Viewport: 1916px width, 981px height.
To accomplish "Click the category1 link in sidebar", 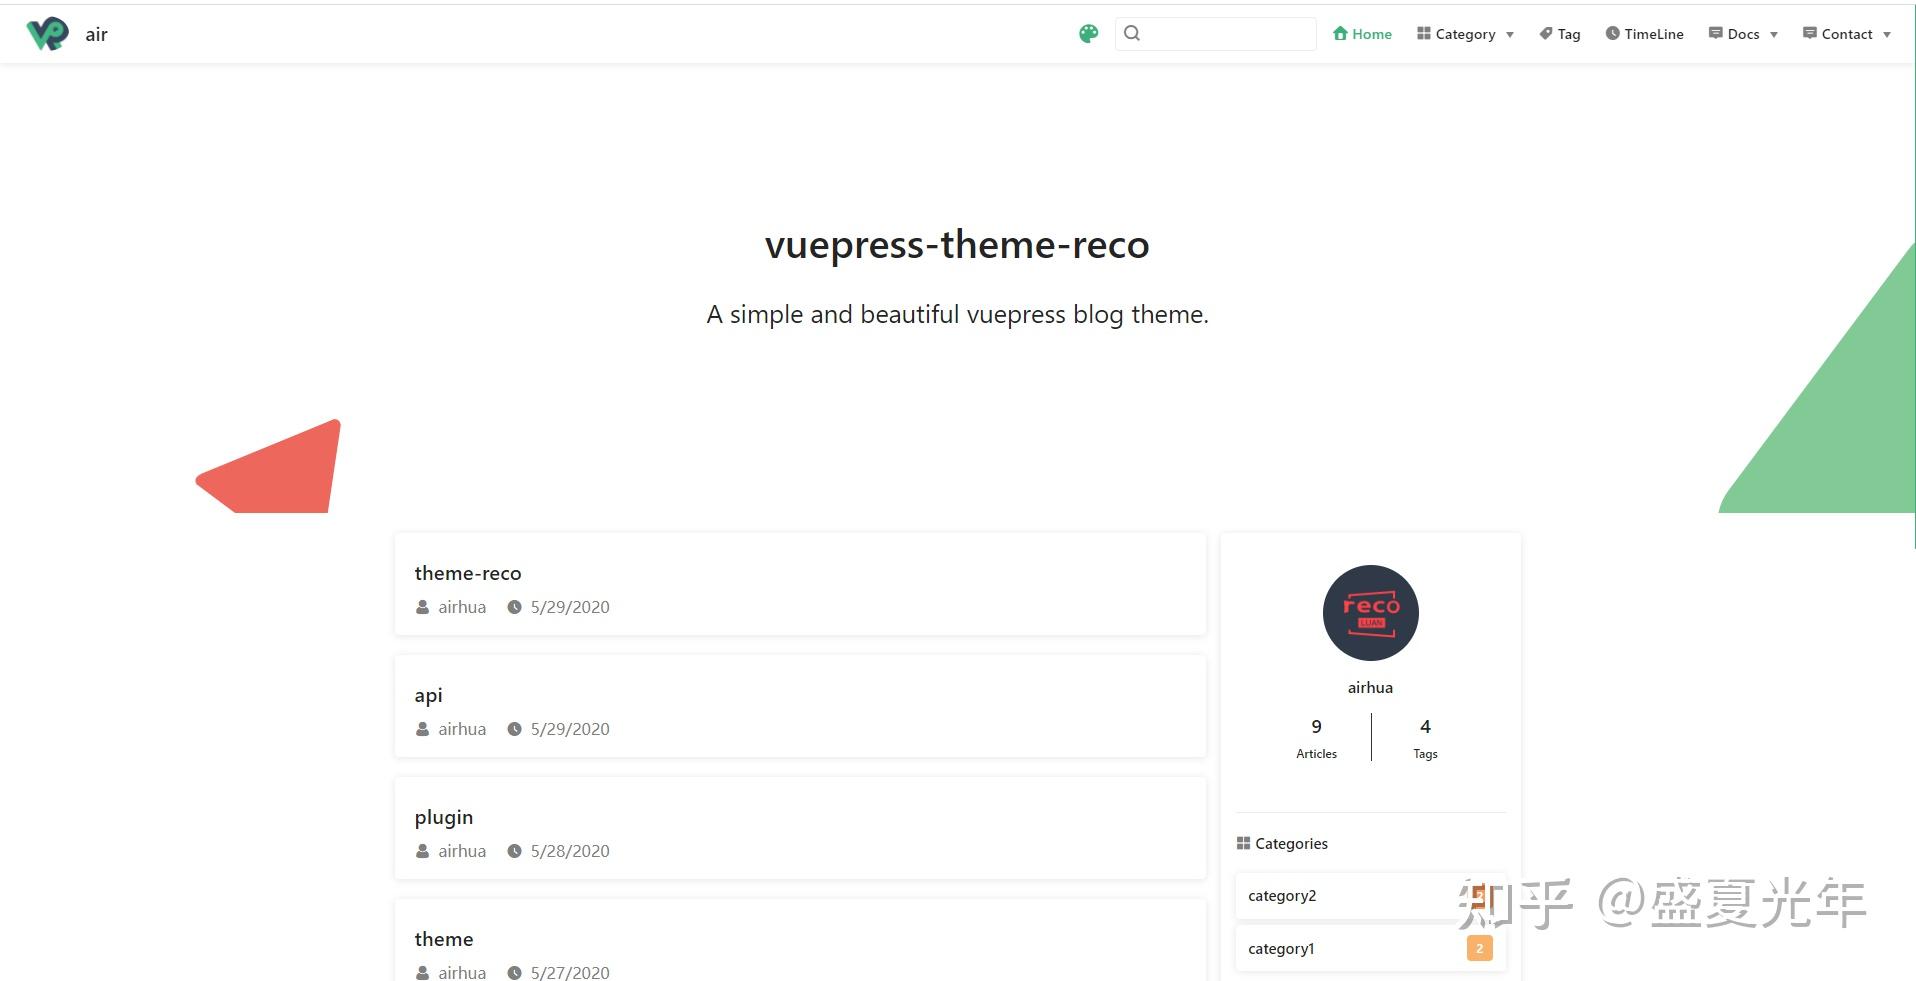I will coord(1281,948).
